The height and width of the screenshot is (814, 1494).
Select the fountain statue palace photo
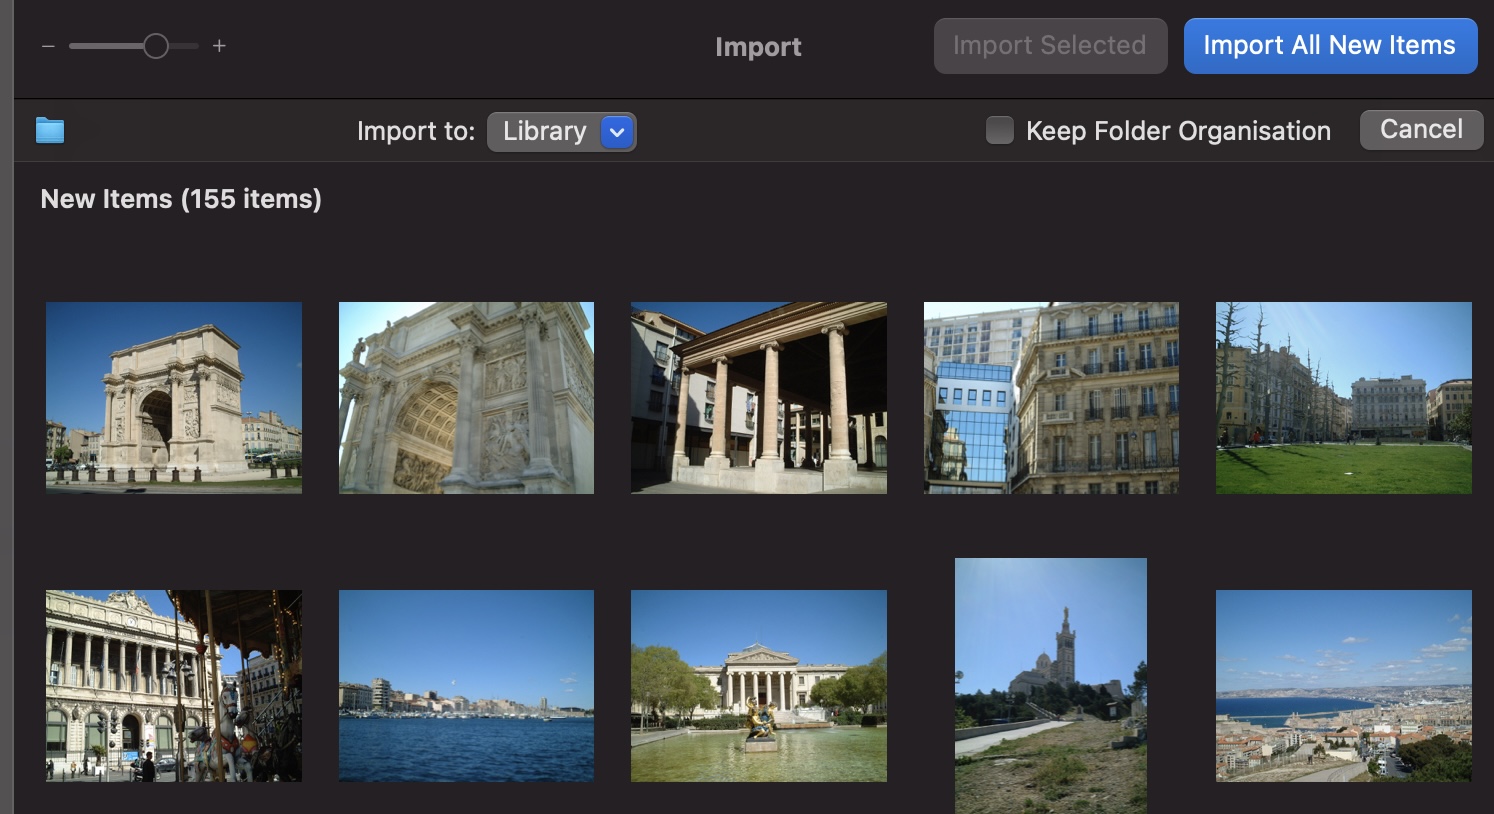pyautogui.click(x=759, y=686)
